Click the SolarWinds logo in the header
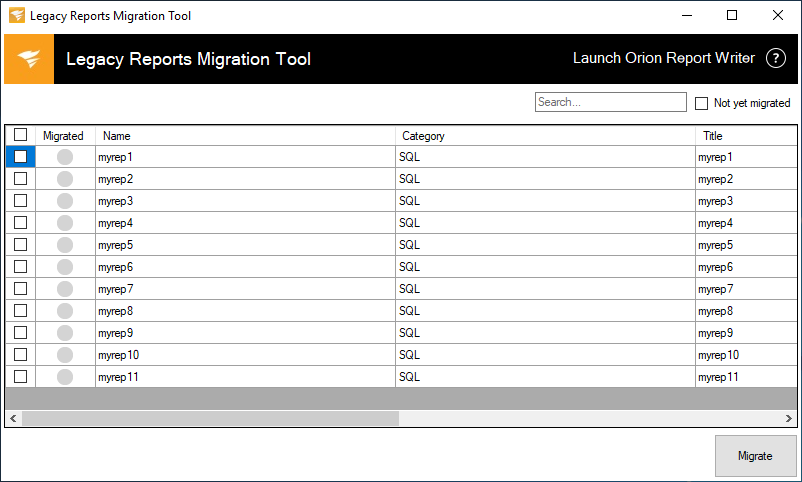802x482 pixels. 29,59
